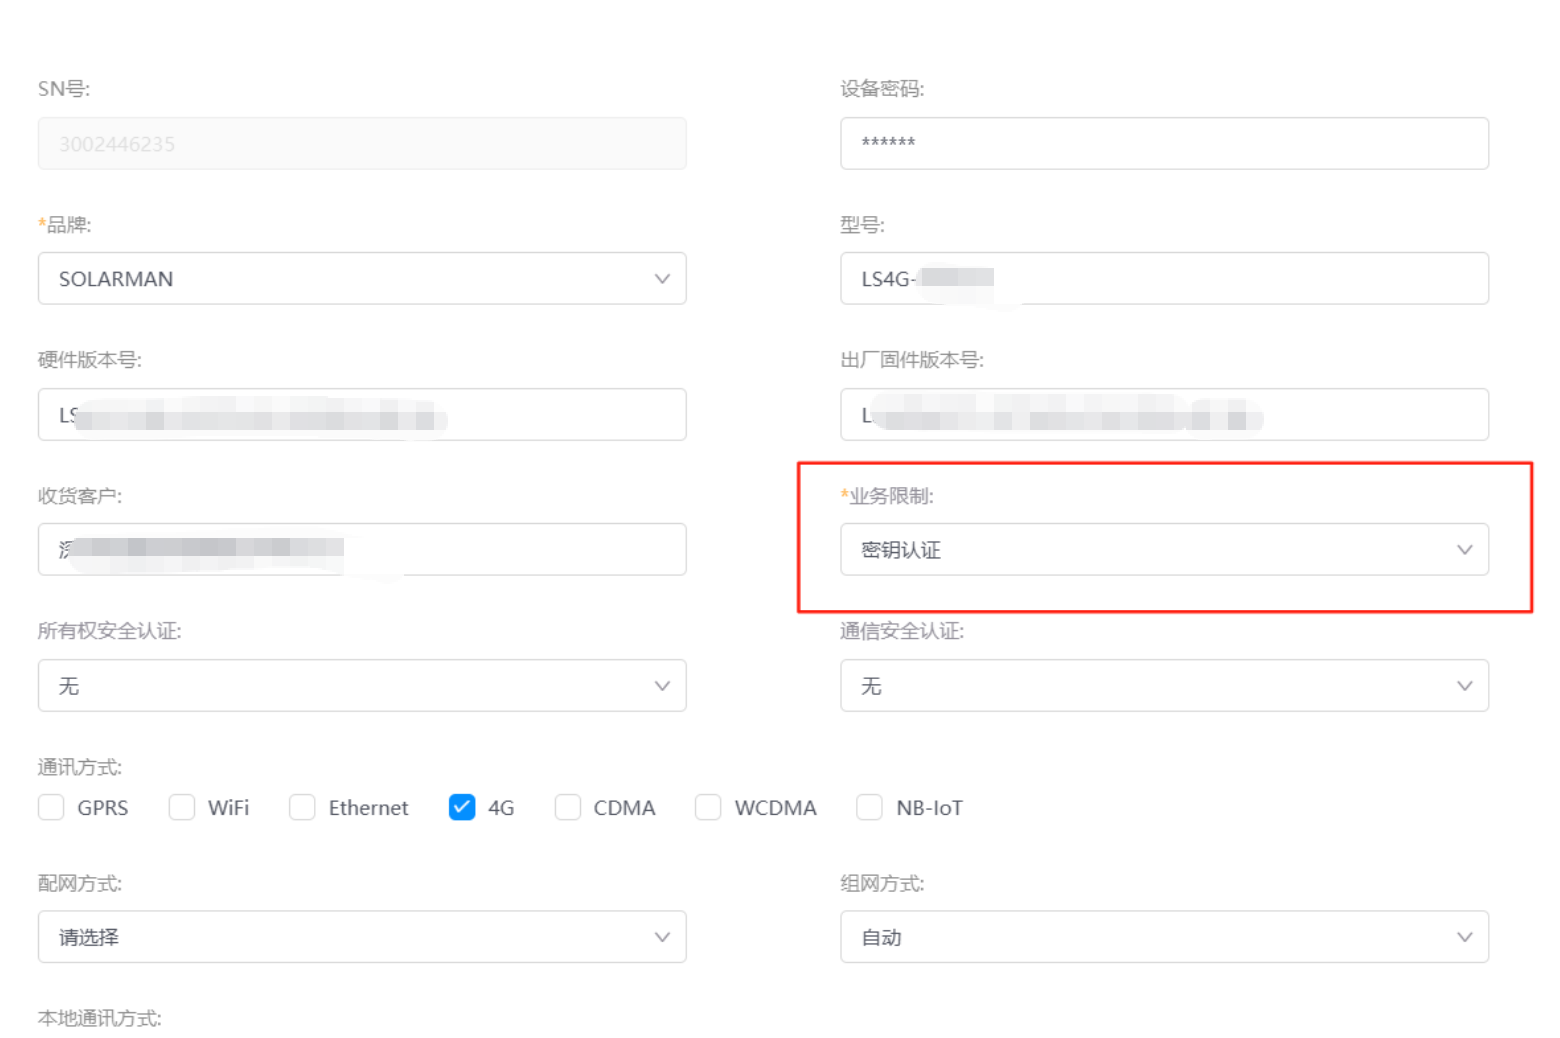The height and width of the screenshot is (1038, 1560).
Task: Tick the Ethernet checkbox
Action: click(x=302, y=807)
